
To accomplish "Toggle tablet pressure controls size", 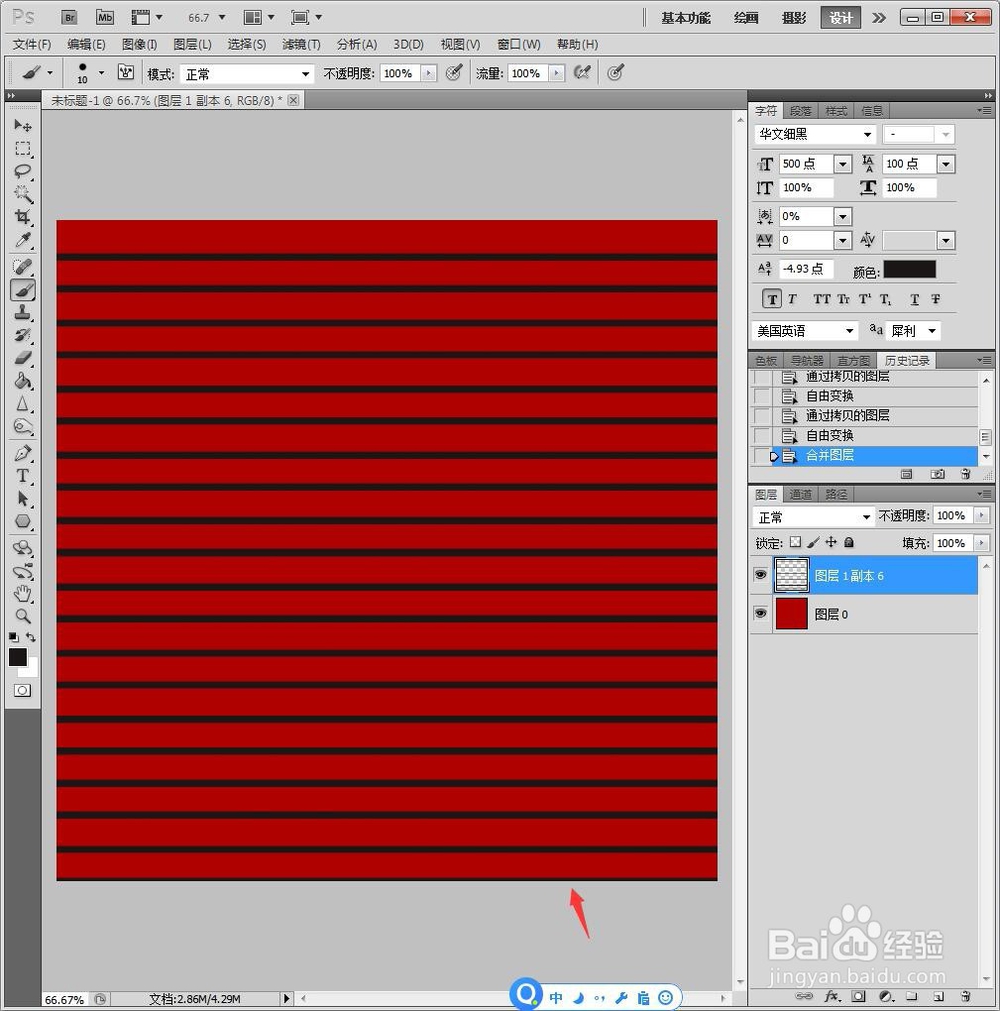I will pyautogui.click(x=615, y=73).
